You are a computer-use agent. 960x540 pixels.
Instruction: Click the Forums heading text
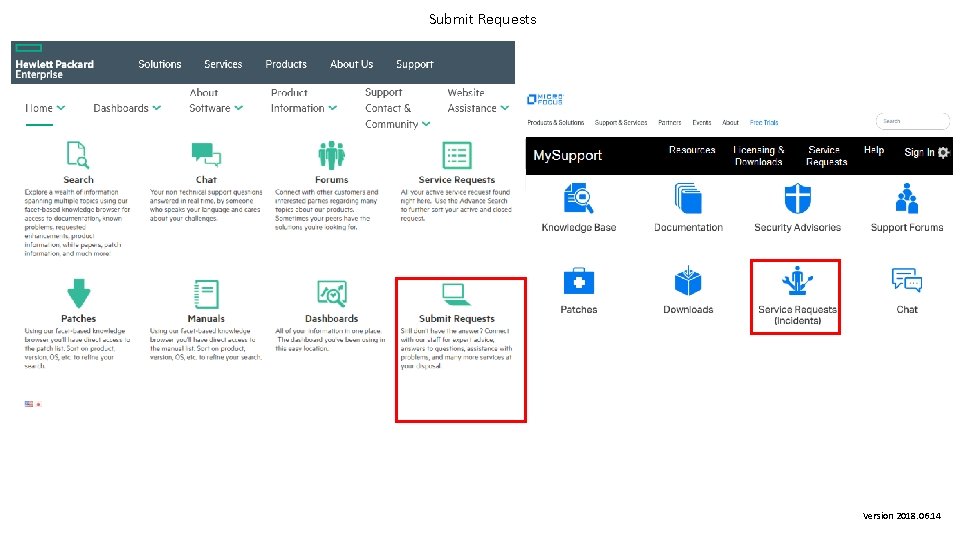pyautogui.click(x=331, y=179)
